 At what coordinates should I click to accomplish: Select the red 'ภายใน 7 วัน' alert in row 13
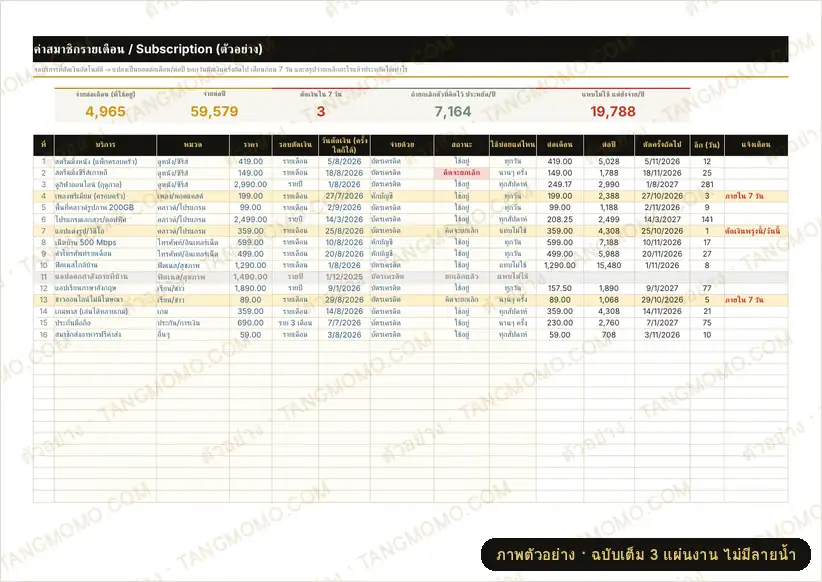click(x=744, y=300)
